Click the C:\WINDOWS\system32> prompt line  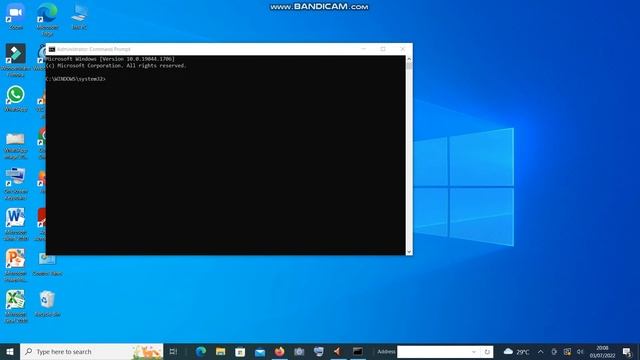pos(76,79)
